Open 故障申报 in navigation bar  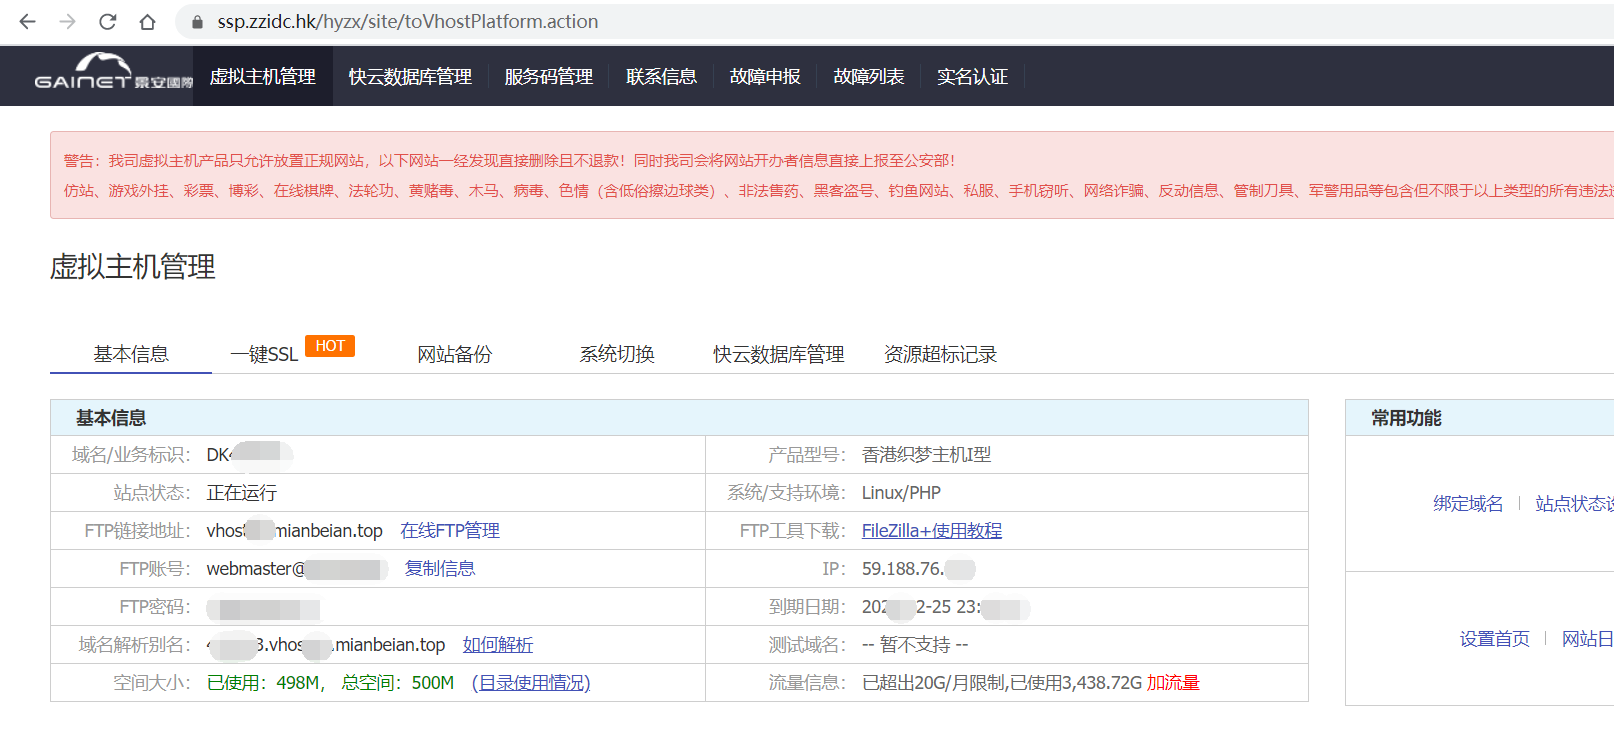[764, 77]
